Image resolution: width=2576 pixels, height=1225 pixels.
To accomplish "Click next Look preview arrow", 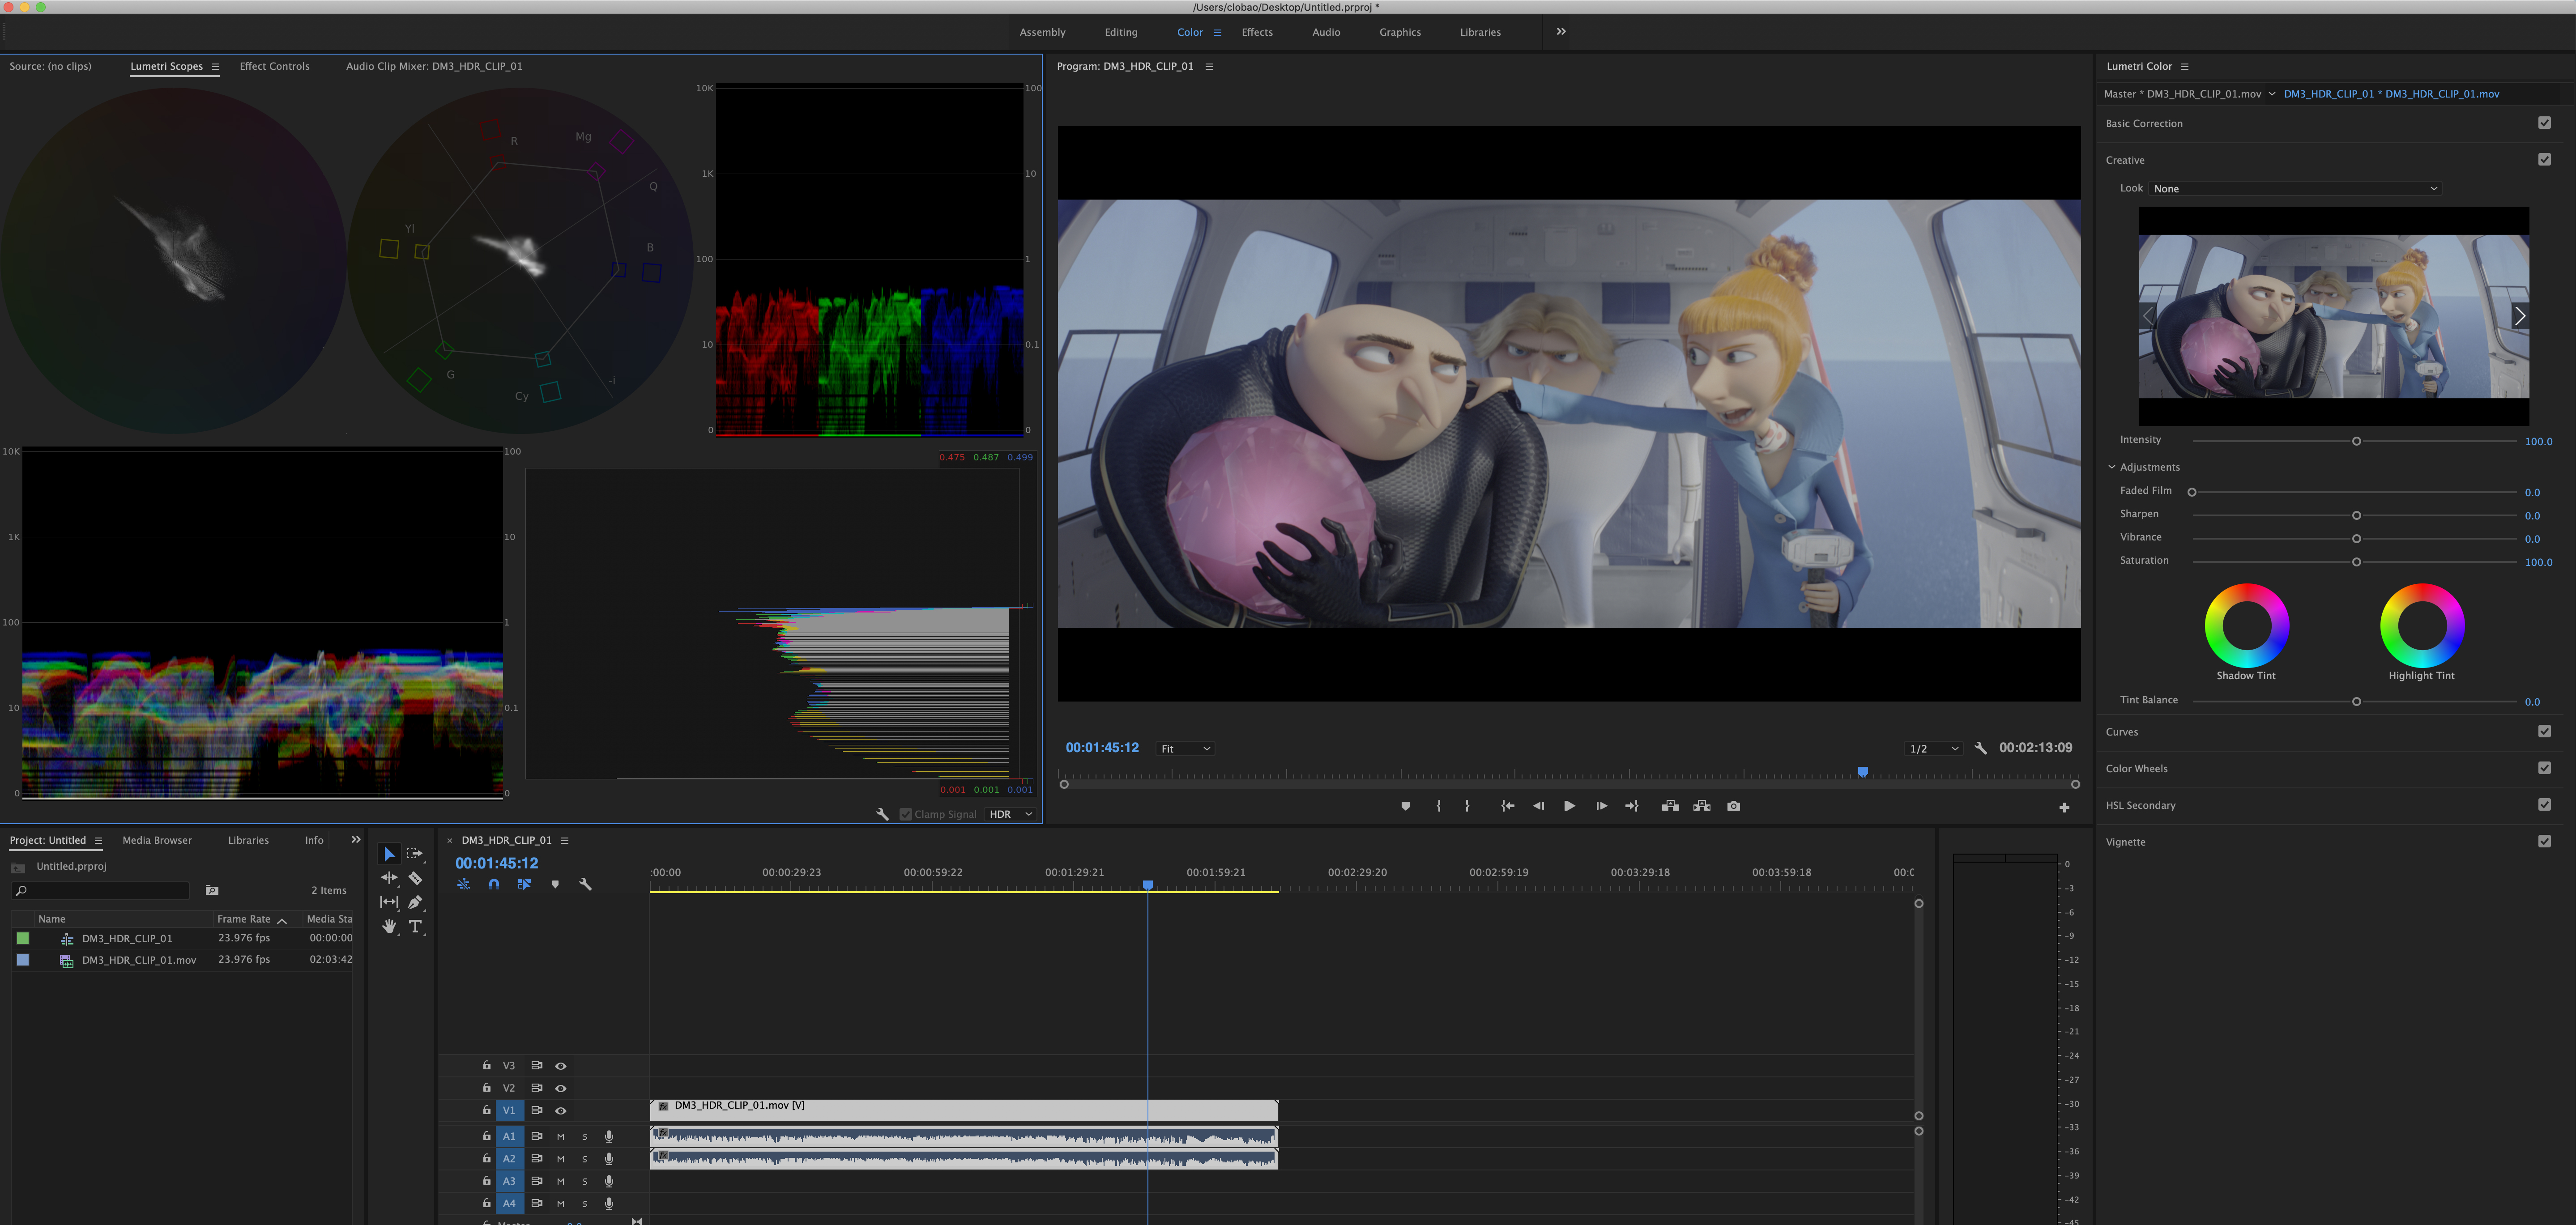I will 2519,316.
